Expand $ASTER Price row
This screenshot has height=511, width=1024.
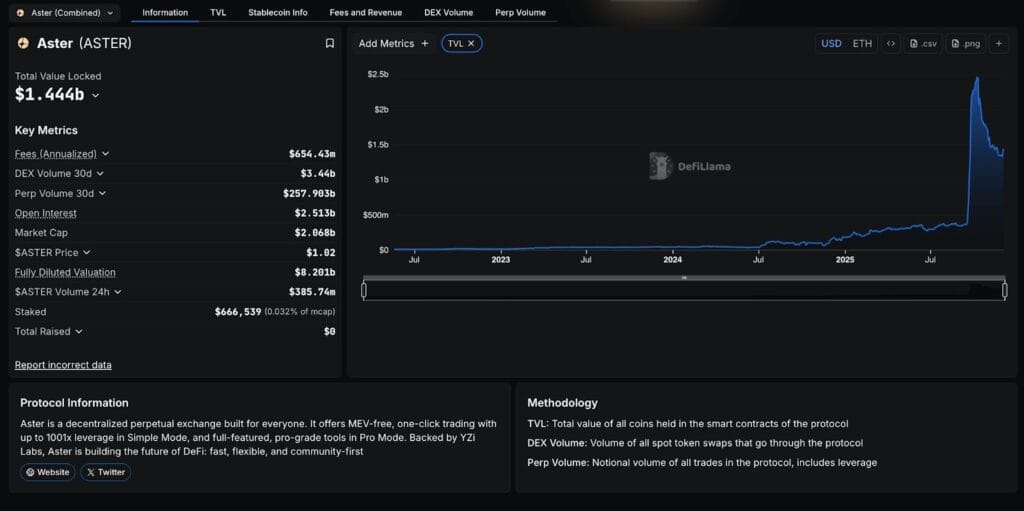87,252
